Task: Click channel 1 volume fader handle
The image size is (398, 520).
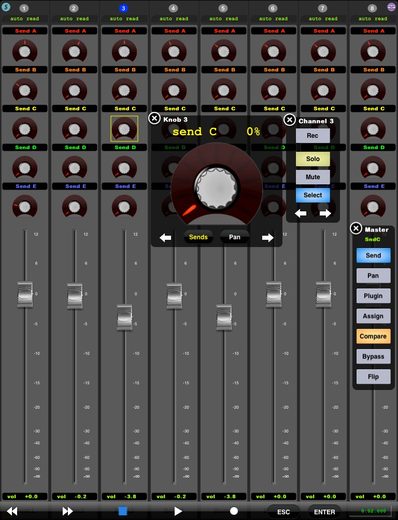Action: pos(25,294)
